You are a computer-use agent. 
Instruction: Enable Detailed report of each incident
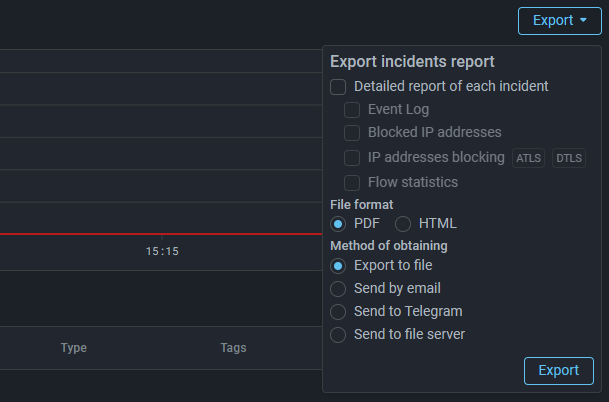[x=338, y=87]
